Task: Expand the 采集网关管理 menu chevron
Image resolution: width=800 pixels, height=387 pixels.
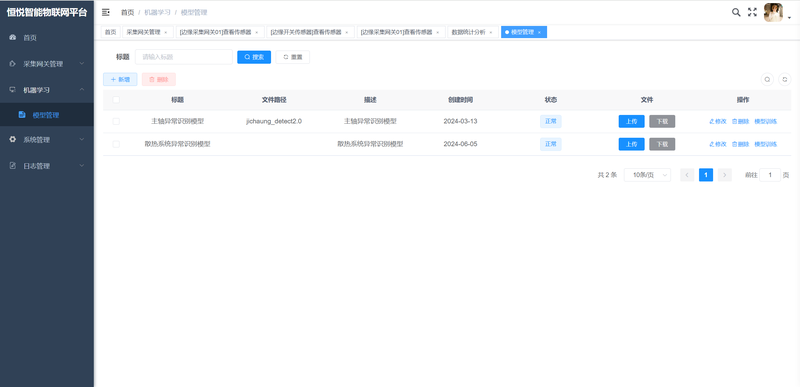Action: [82, 64]
